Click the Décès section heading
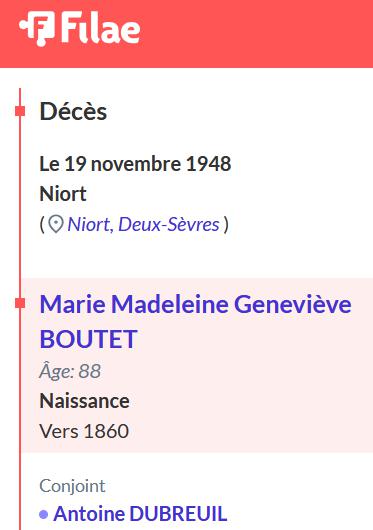This screenshot has height=530, width=373. coord(73,111)
